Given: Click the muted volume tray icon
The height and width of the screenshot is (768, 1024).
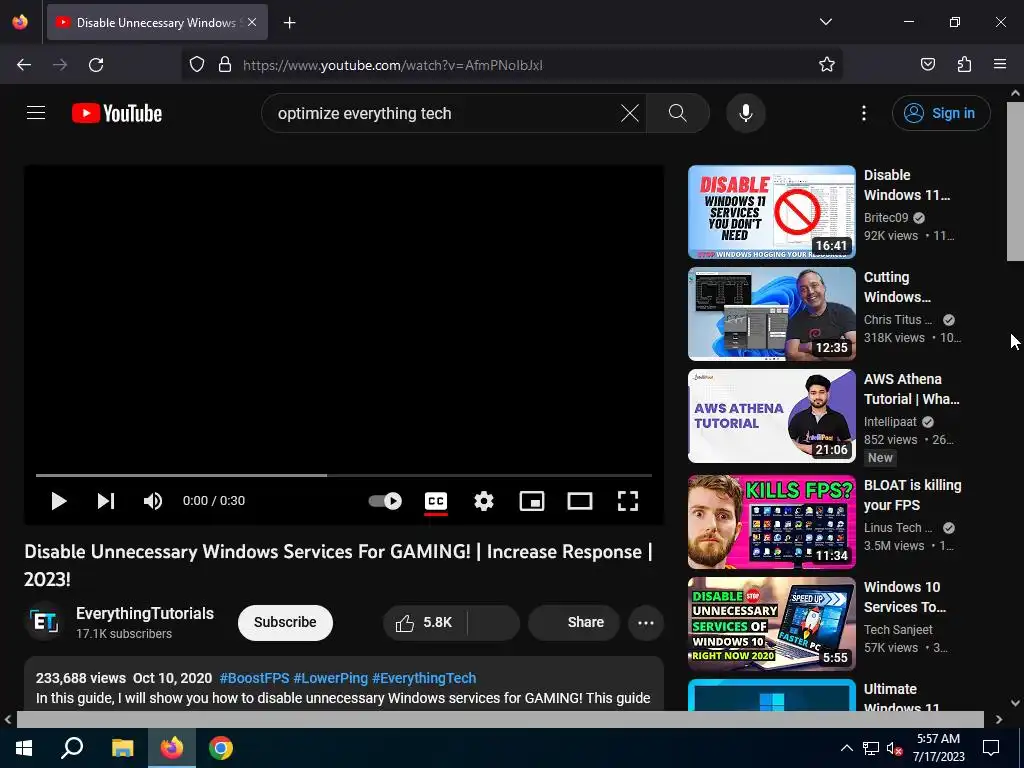Looking at the screenshot, I should click(x=894, y=748).
